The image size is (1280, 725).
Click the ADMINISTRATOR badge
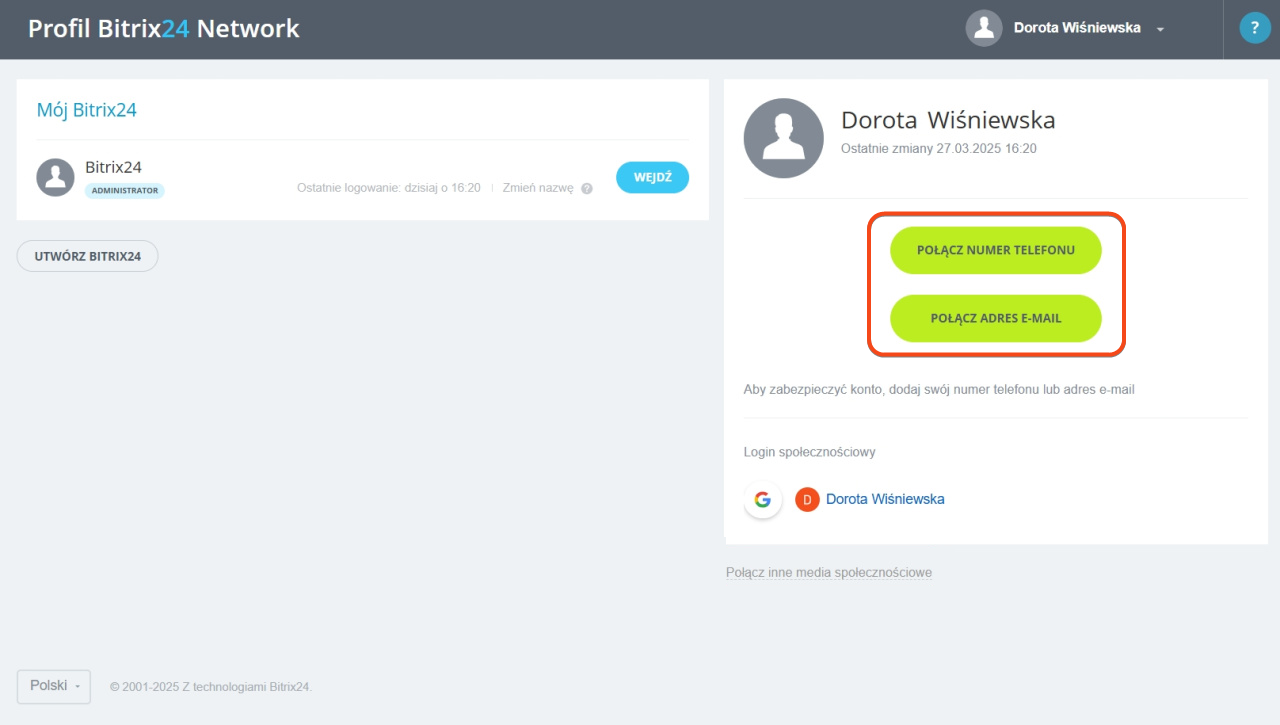pyautogui.click(x=124, y=190)
